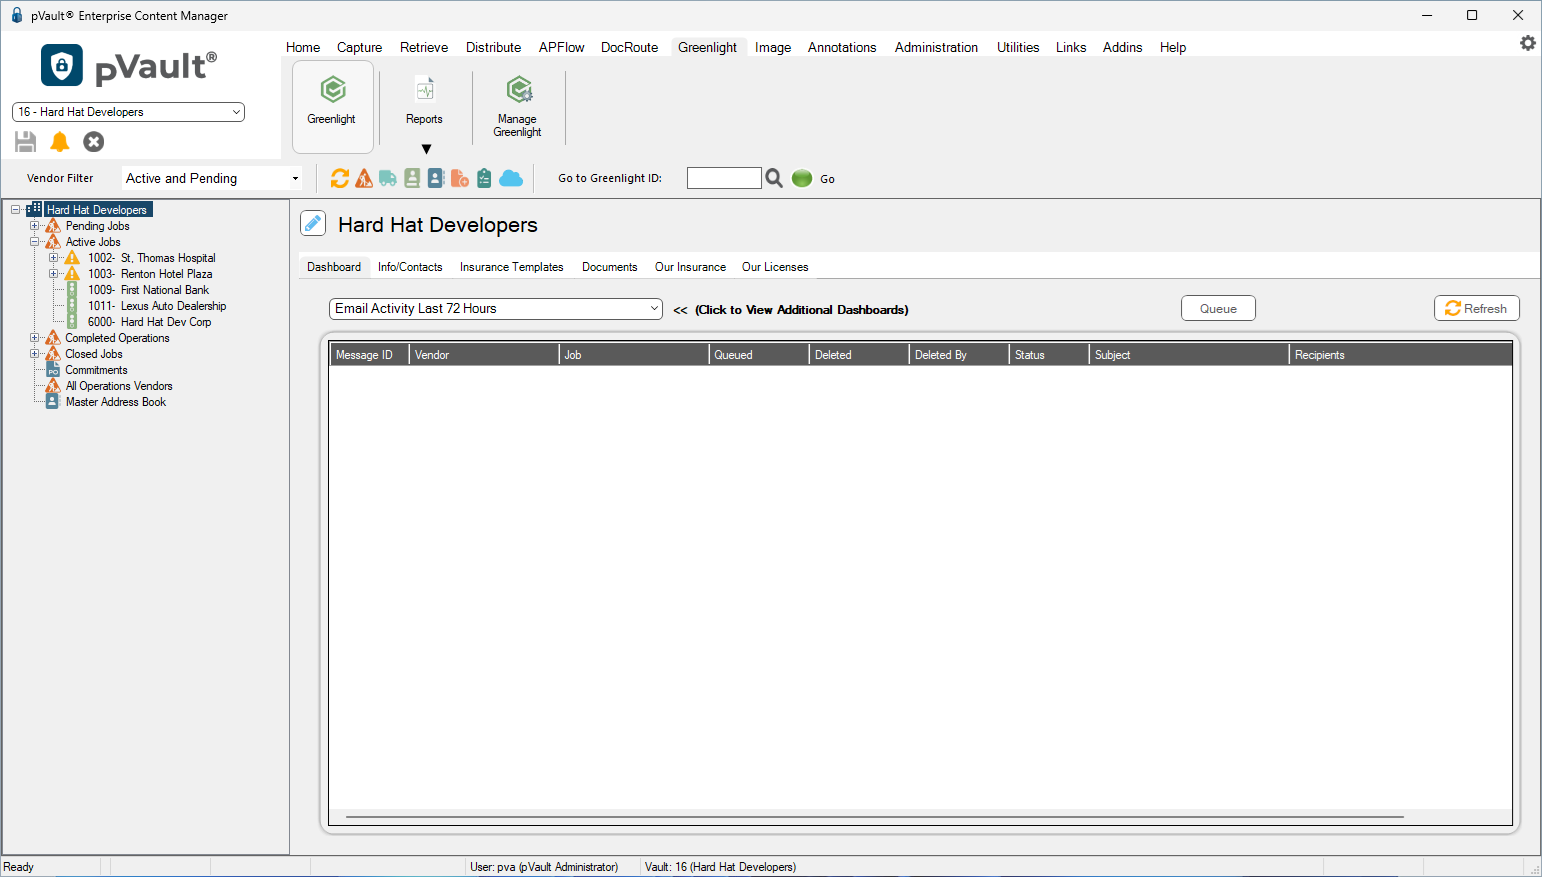
Task: Click the orange notification bell icon
Action: tap(60, 142)
